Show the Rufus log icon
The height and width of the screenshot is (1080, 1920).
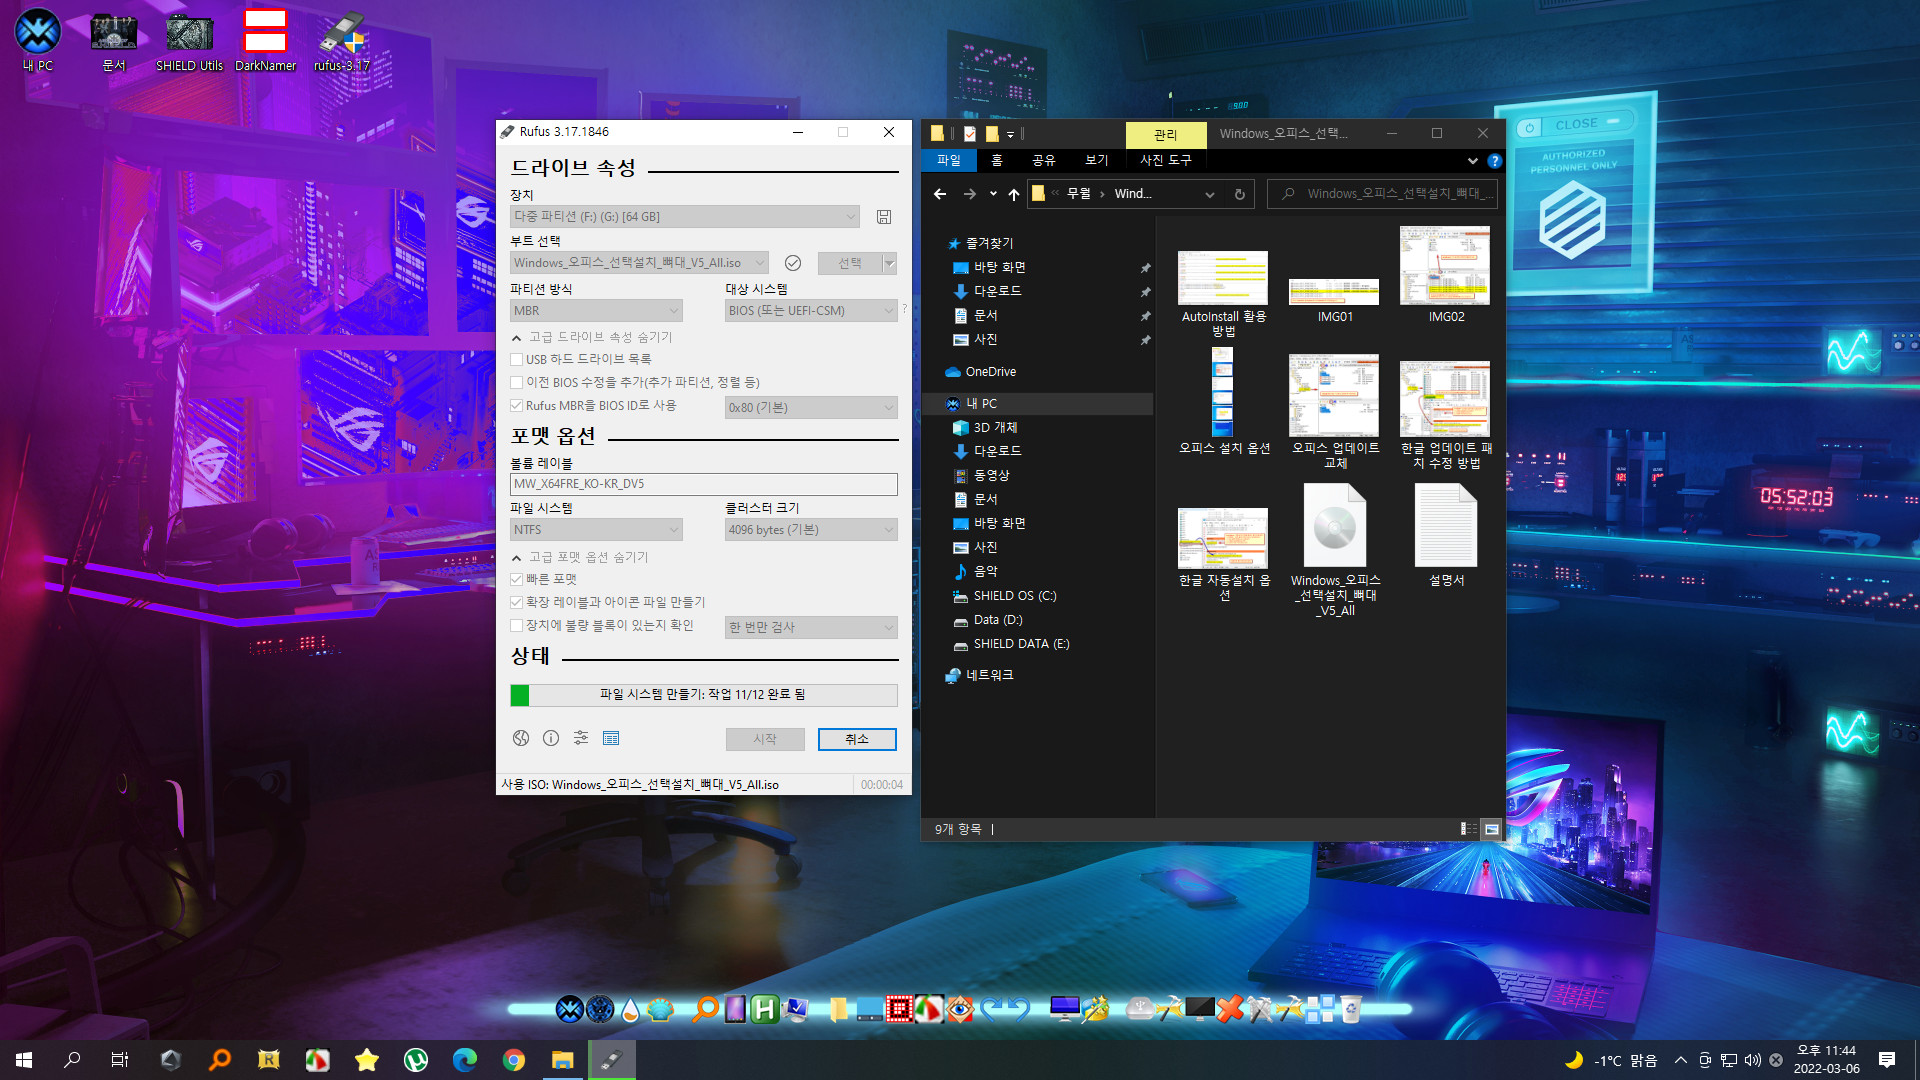611,738
